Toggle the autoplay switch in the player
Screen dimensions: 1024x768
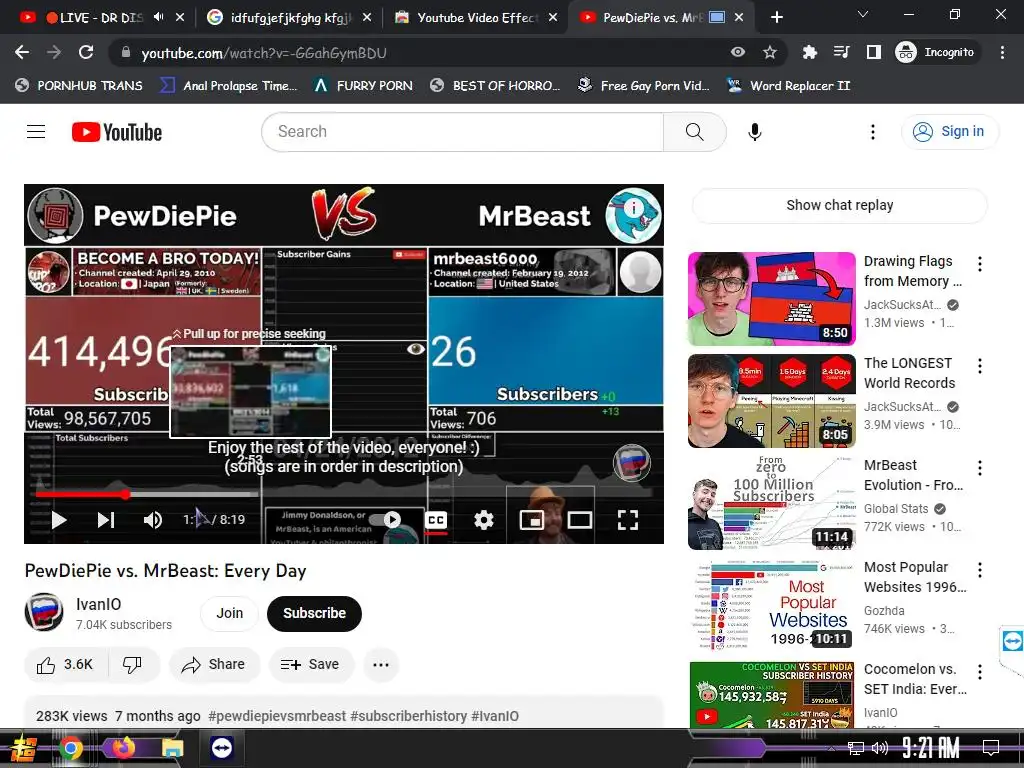click(385, 519)
